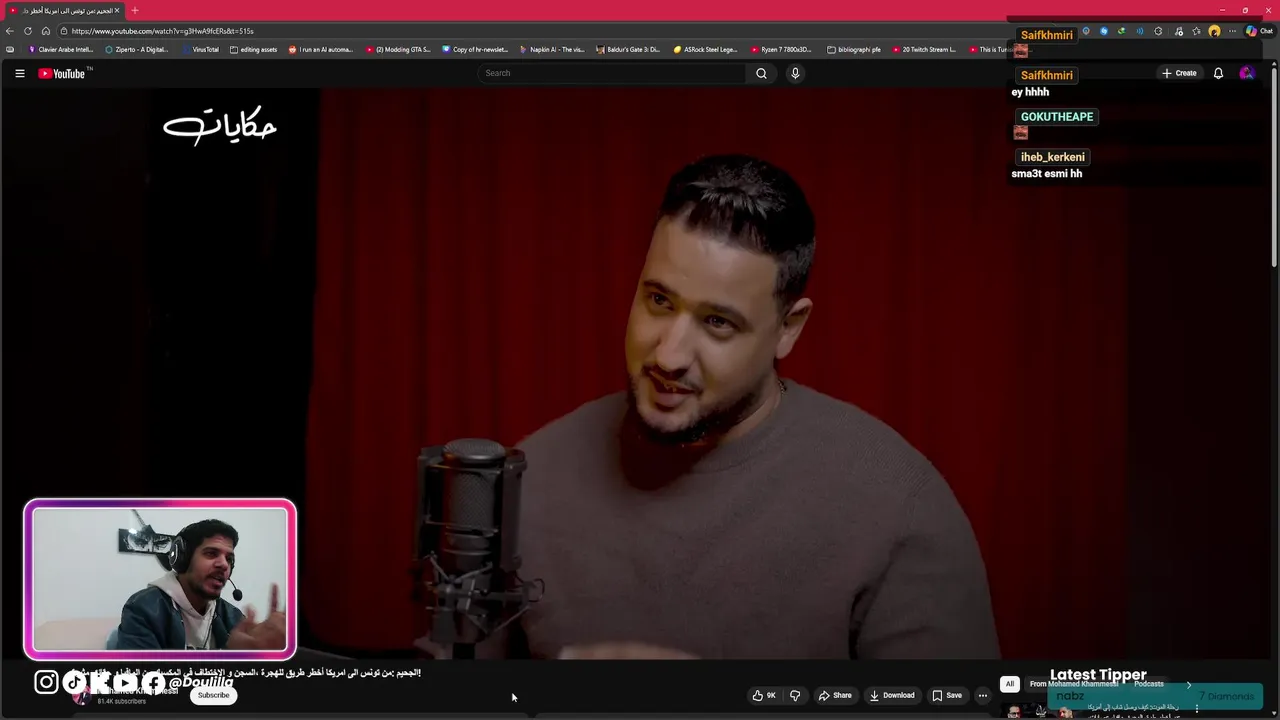Click the channel avatar next to Subscribe

tap(81, 696)
